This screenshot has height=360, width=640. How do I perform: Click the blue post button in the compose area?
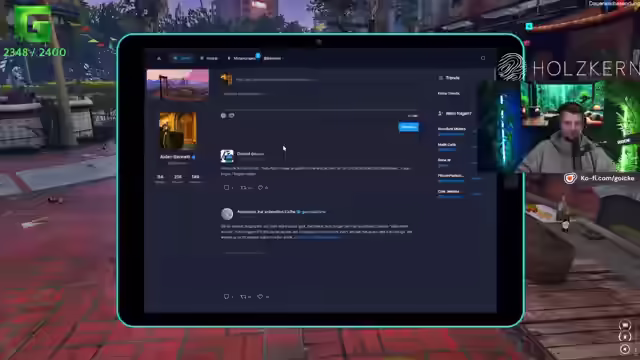click(409, 127)
